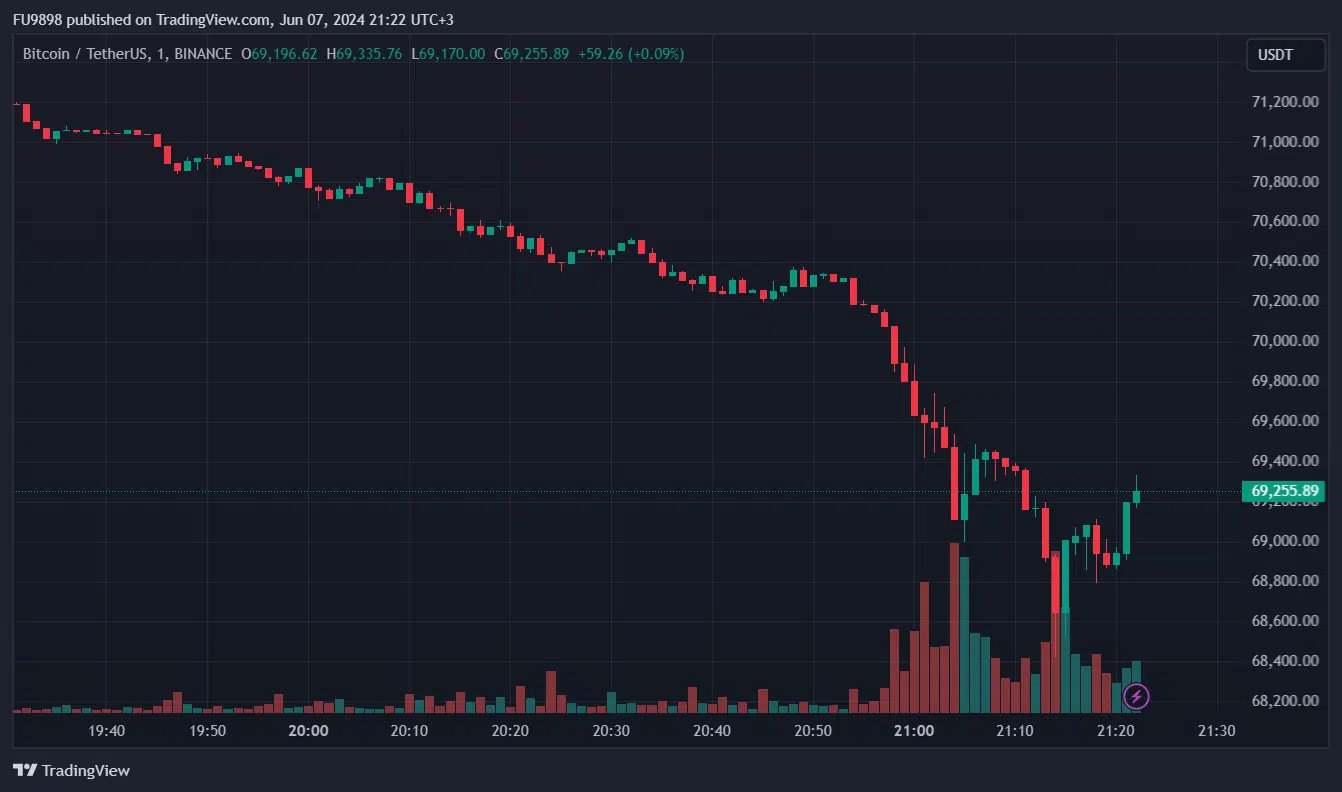1342x792 pixels.
Task: Click the 21:00 time axis label
Action: (x=914, y=730)
